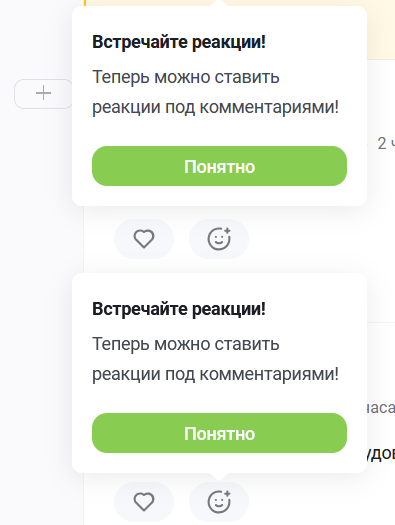Like the lower comment with the heart icon

coord(144,502)
